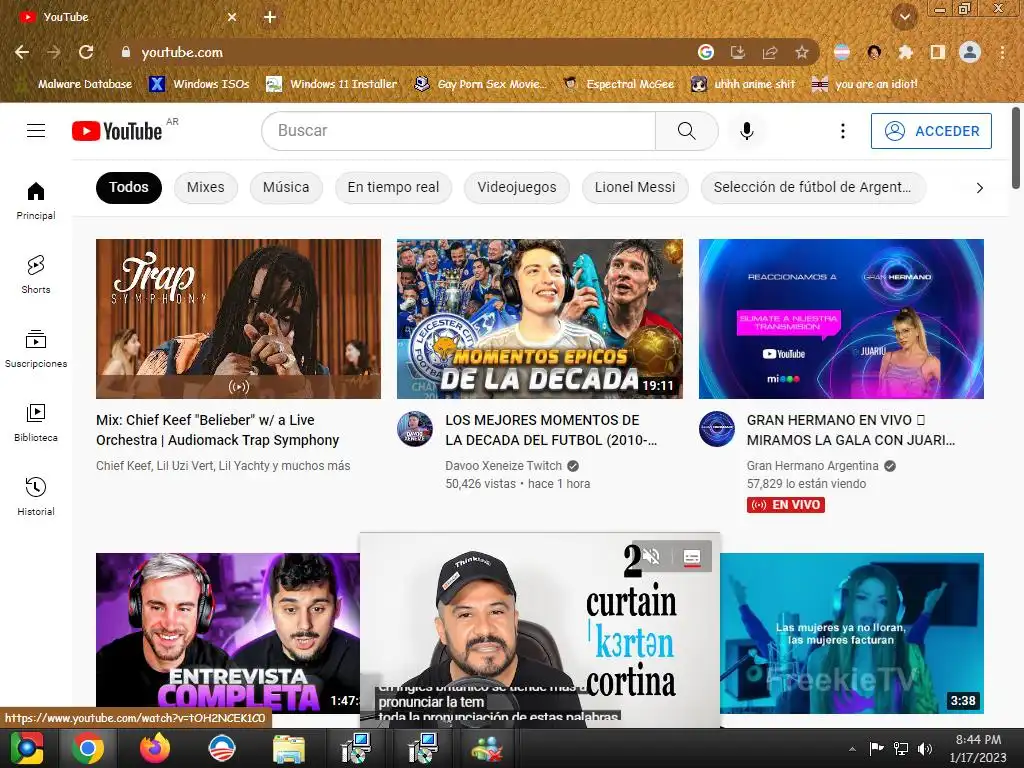This screenshot has width=1024, height=768.
Task: Reload the page with refresh icon
Action: point(86,52)
